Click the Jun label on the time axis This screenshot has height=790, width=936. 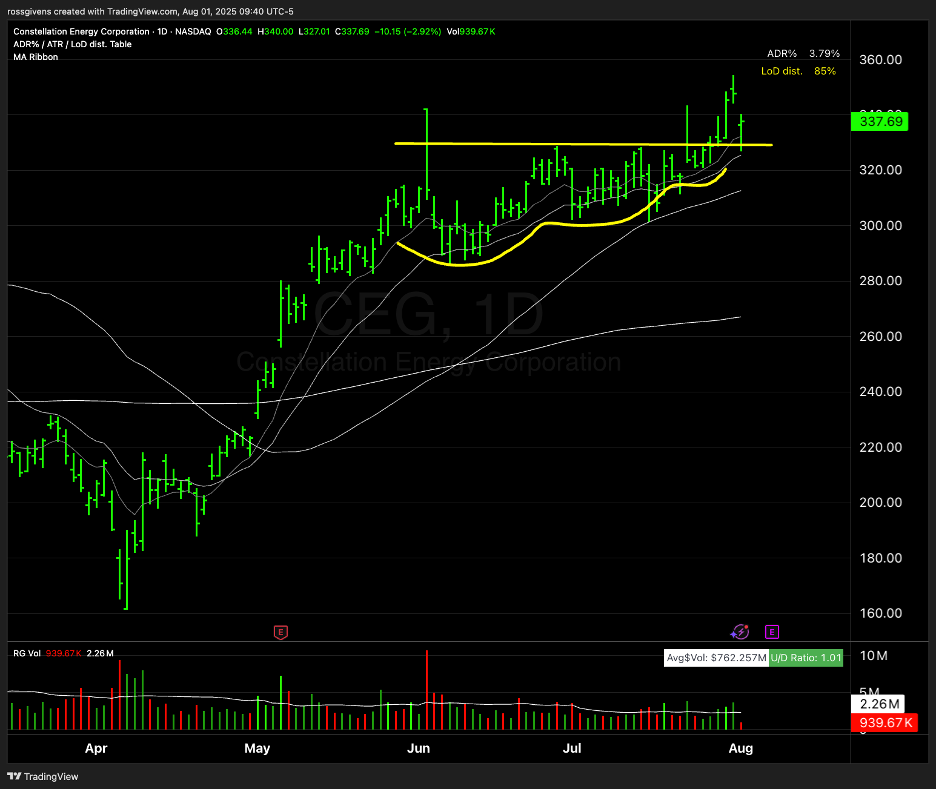(x=419, y=748)
